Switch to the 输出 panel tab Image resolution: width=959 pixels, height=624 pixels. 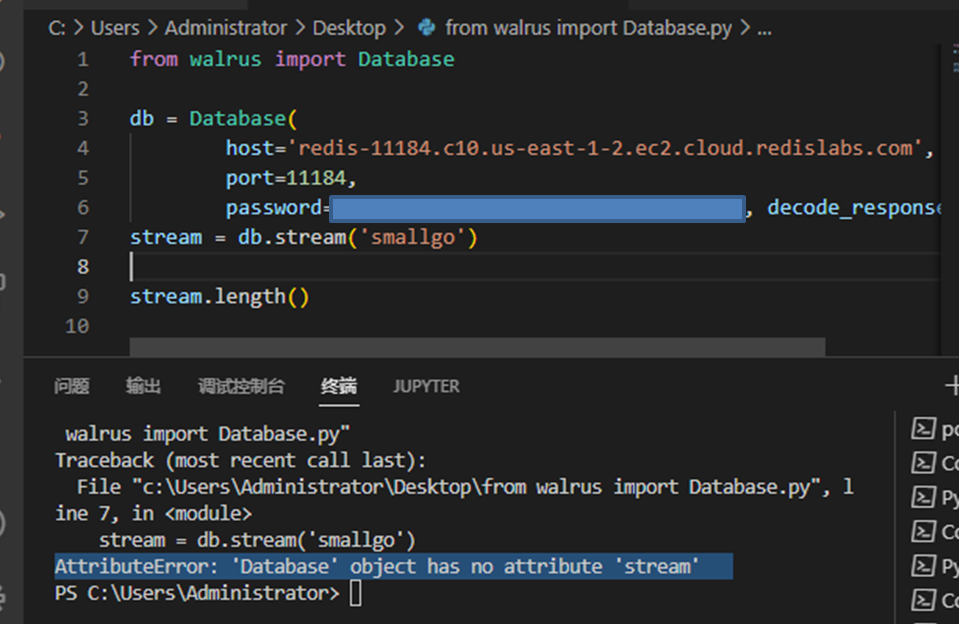coord(143,386)
